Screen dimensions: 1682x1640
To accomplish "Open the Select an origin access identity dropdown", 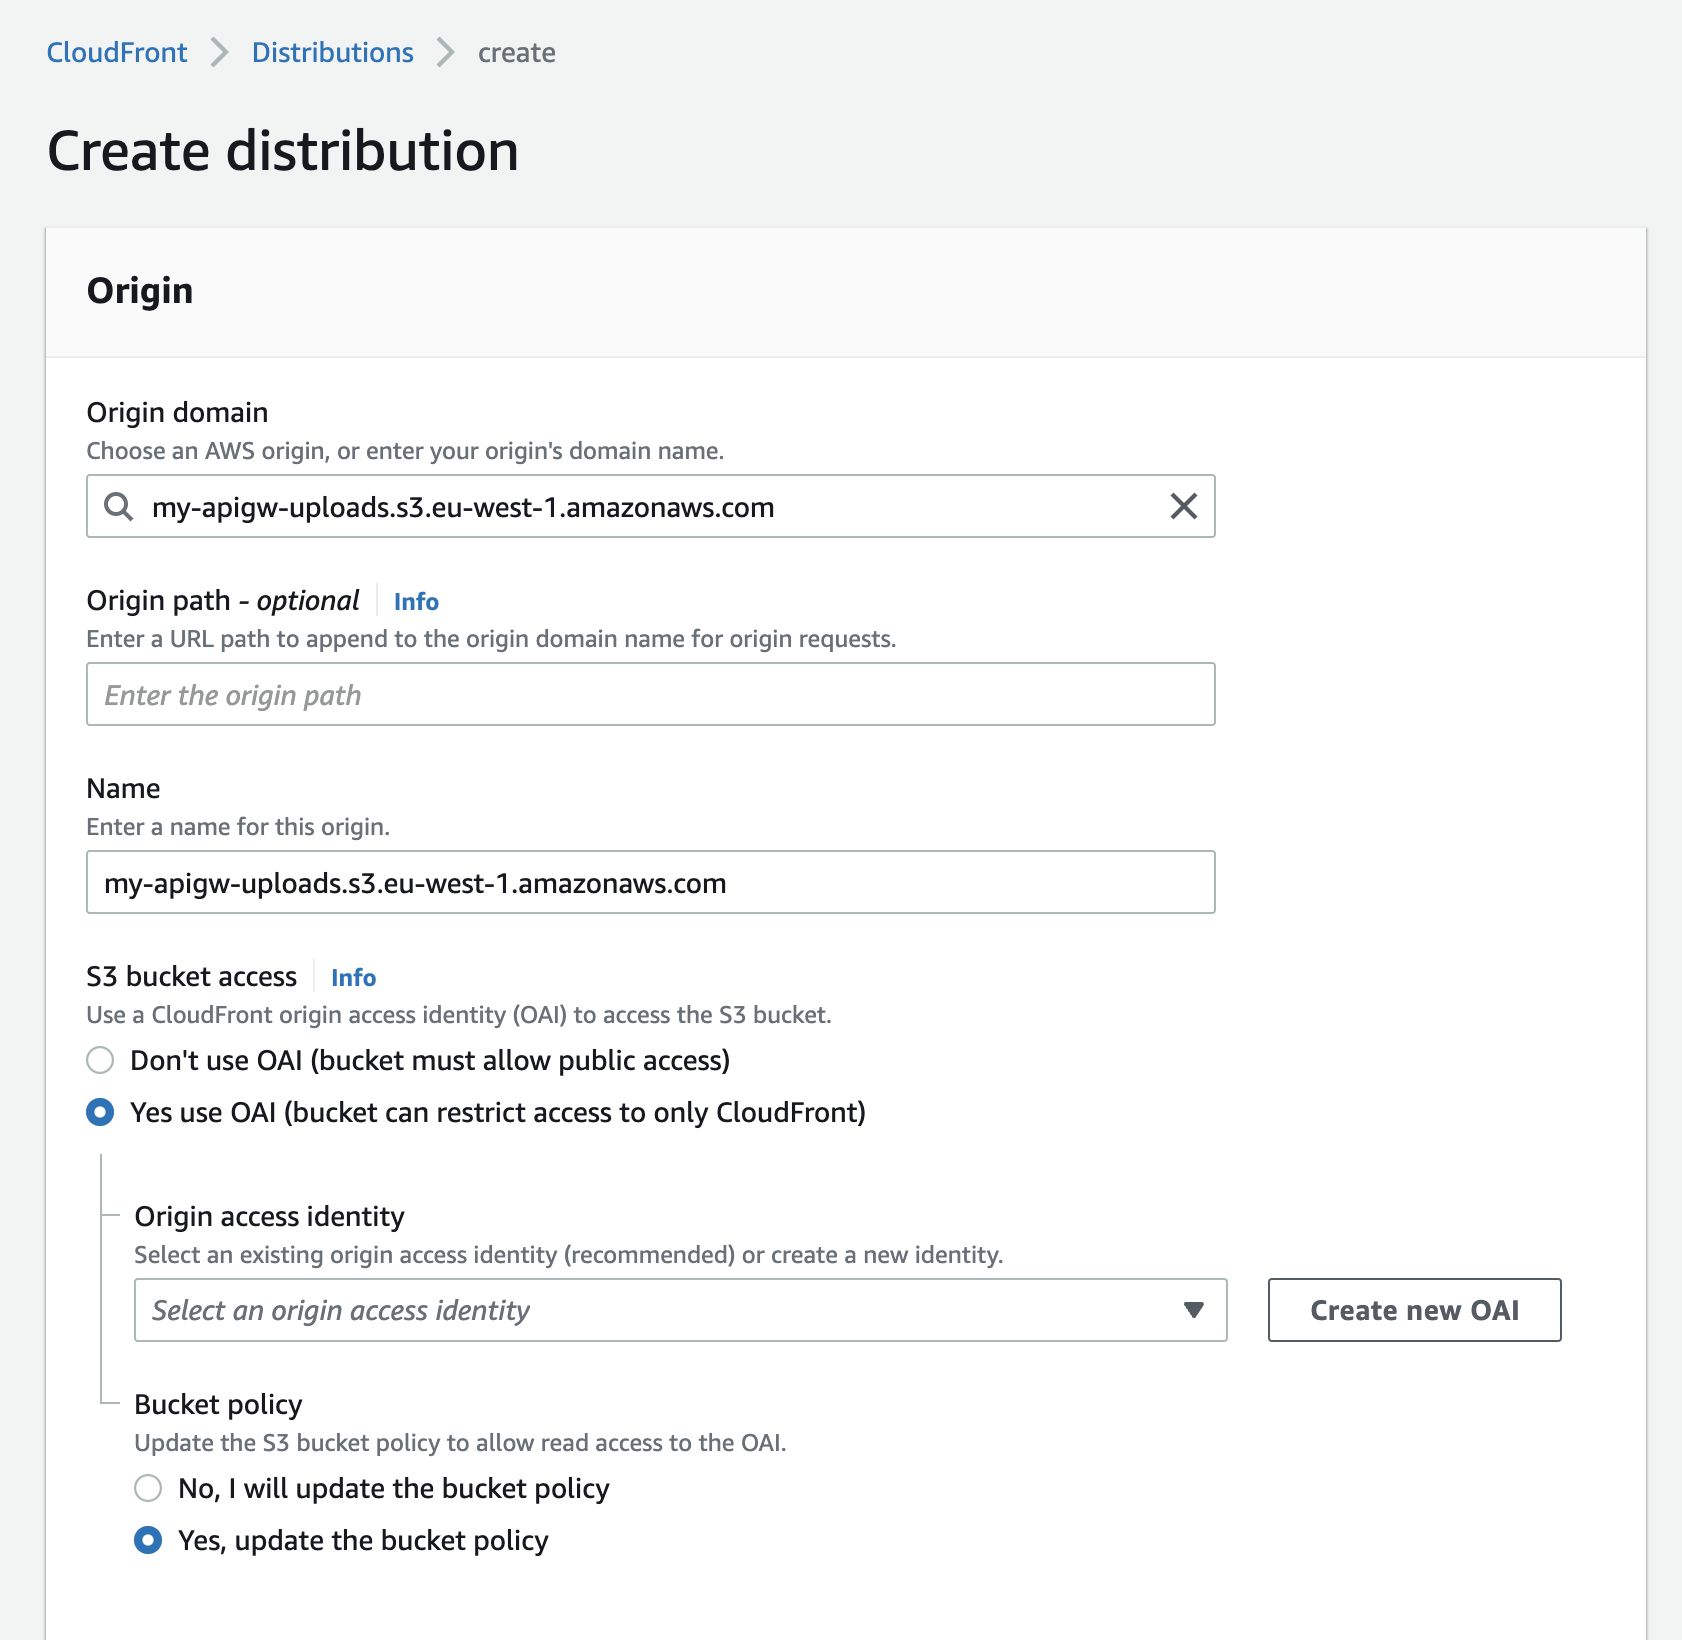I will 681,1310.
